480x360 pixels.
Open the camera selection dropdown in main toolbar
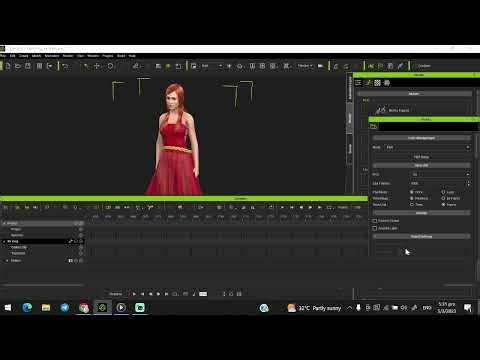click(211, 66)
